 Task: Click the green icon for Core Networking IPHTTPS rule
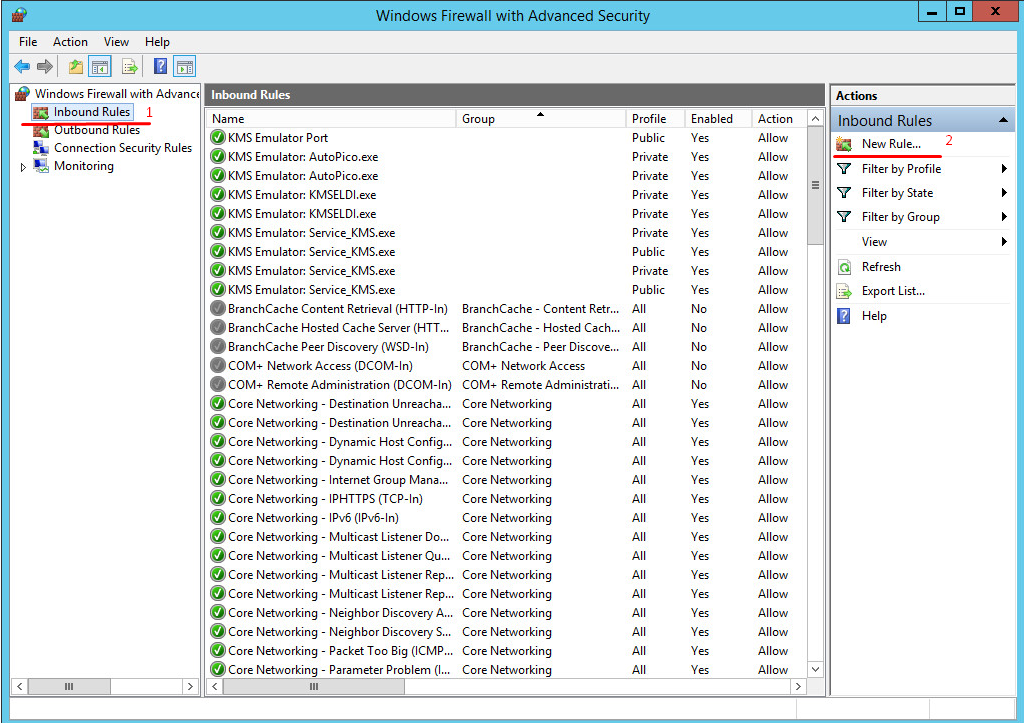click(x=218, y=499)
